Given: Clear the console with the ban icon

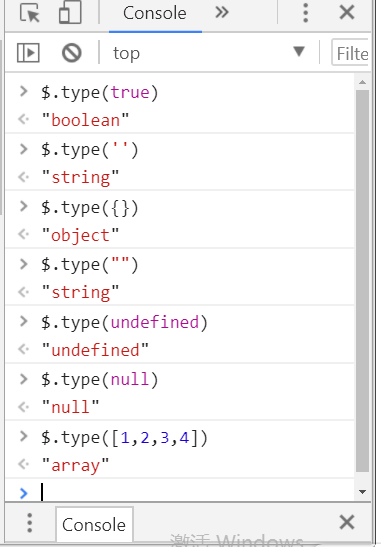Looking at the screenshot, I should [x=72, y=53].
